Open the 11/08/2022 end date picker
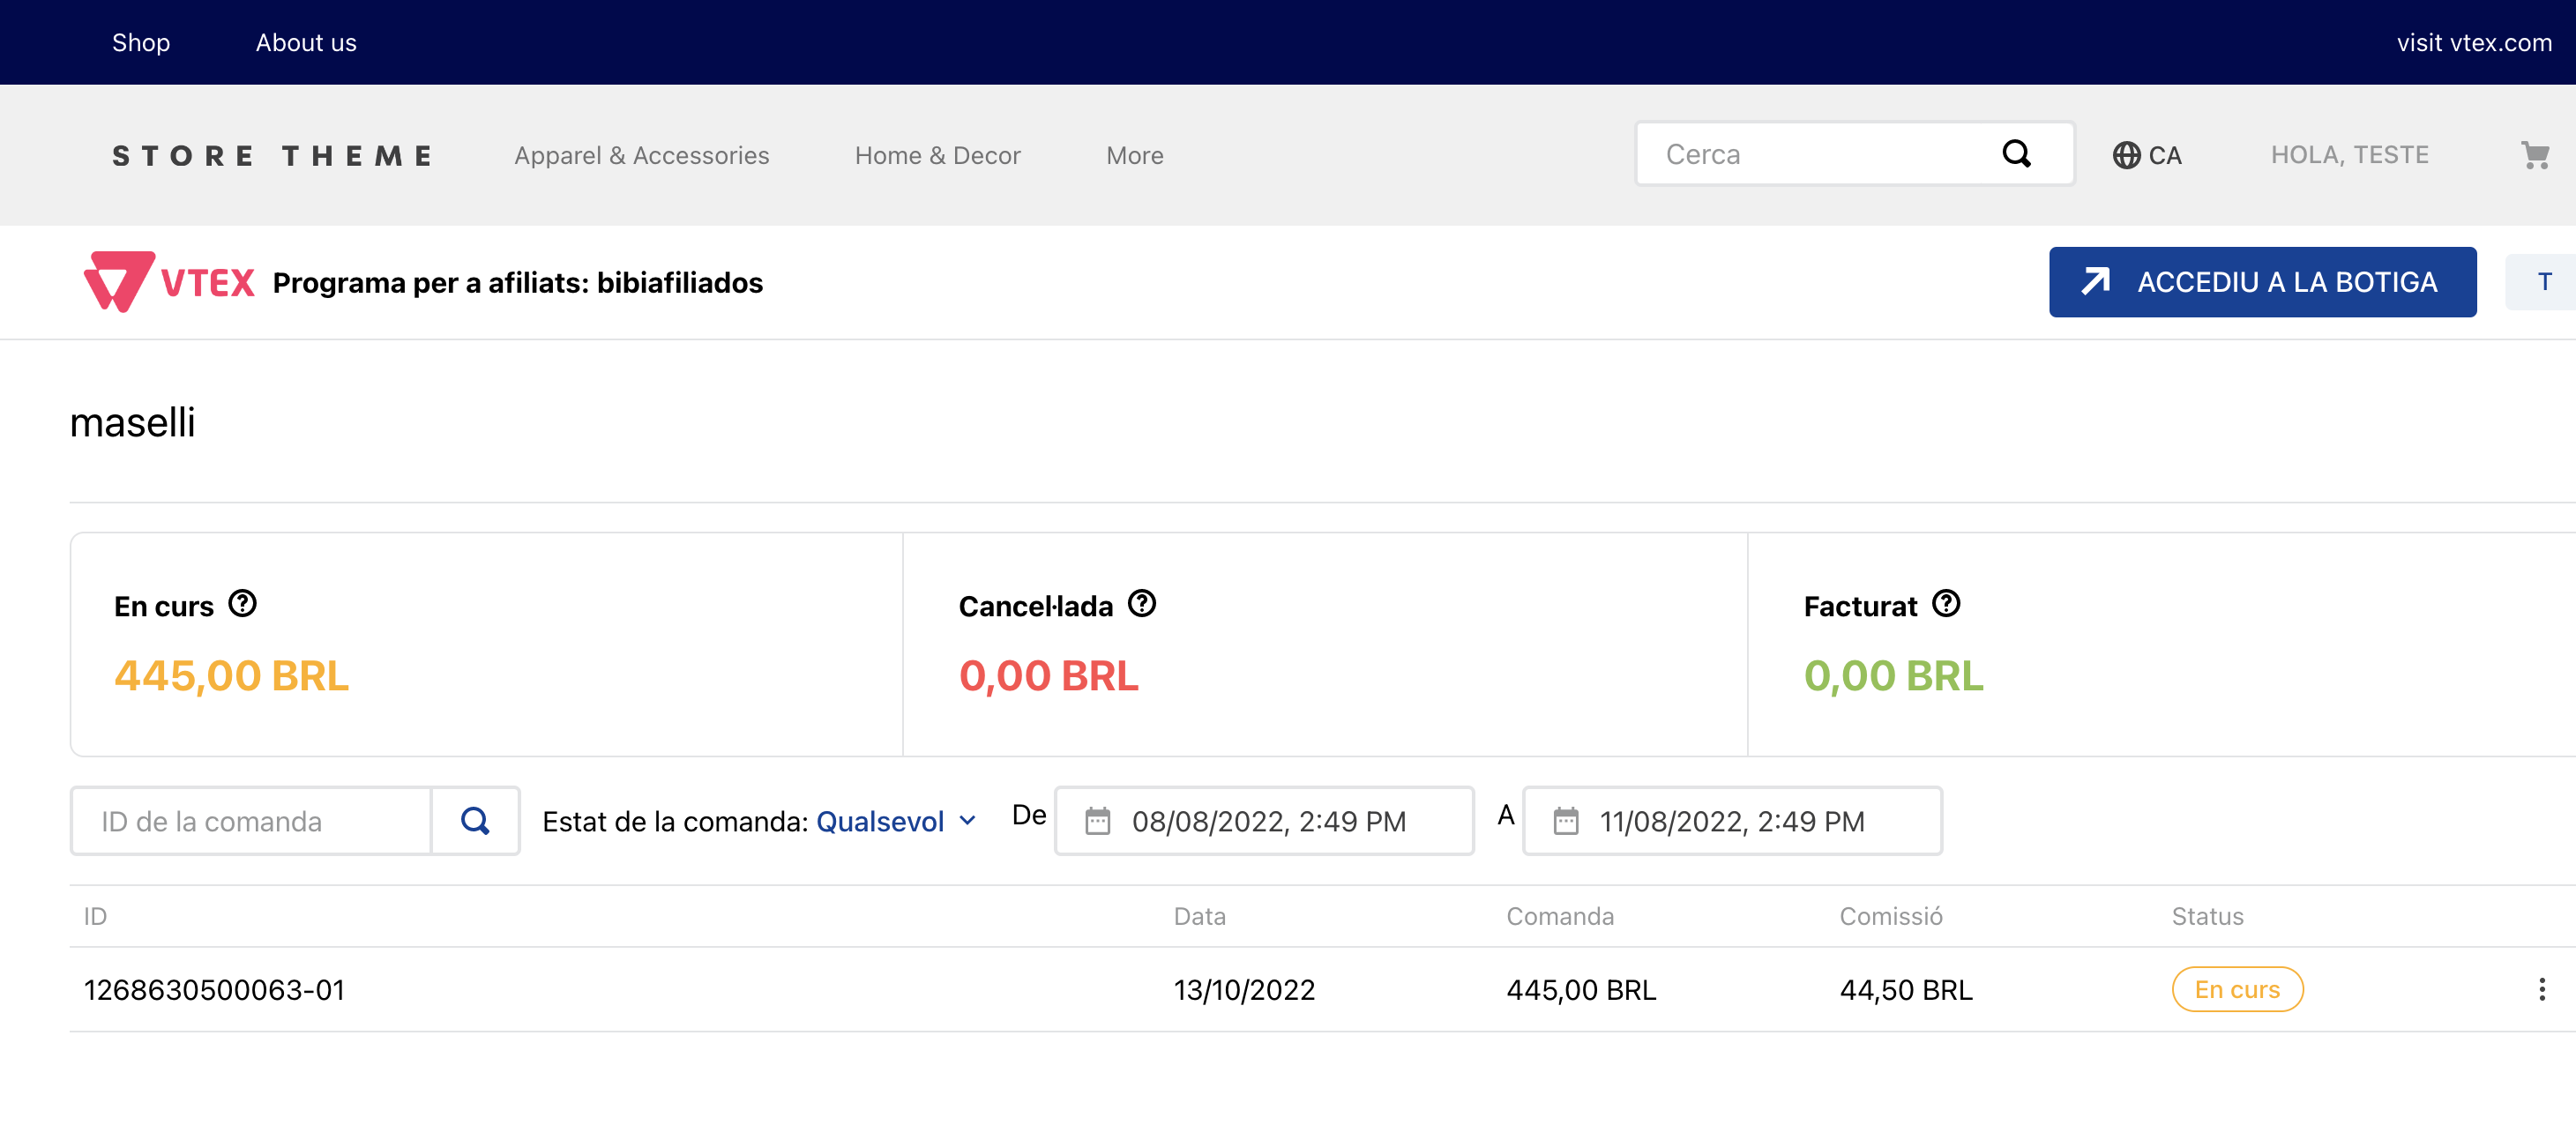Screen dimensions: 2576x1125 (1732, 821)
